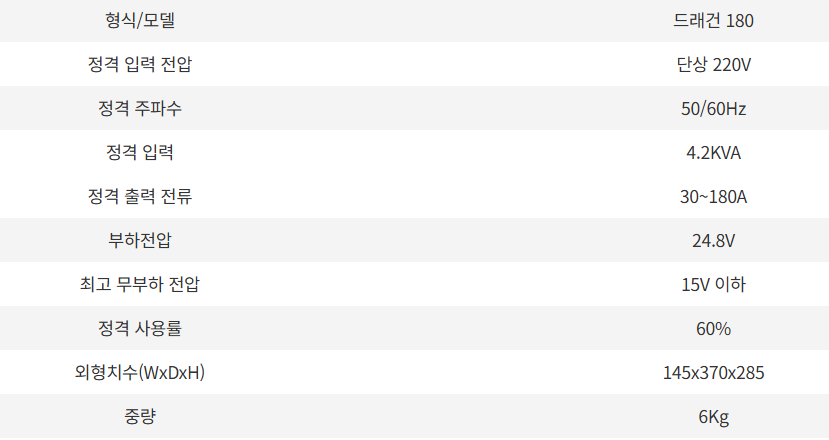Click the 부하전압 label
Viewport: 829px width, 440px height.
coord(140,240)
